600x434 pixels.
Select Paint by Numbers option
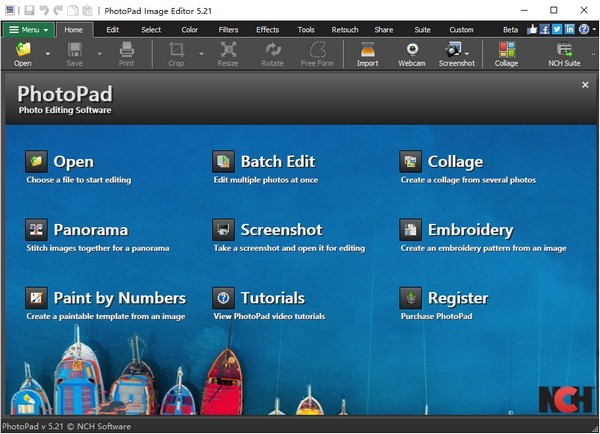[x=119, y=298]
